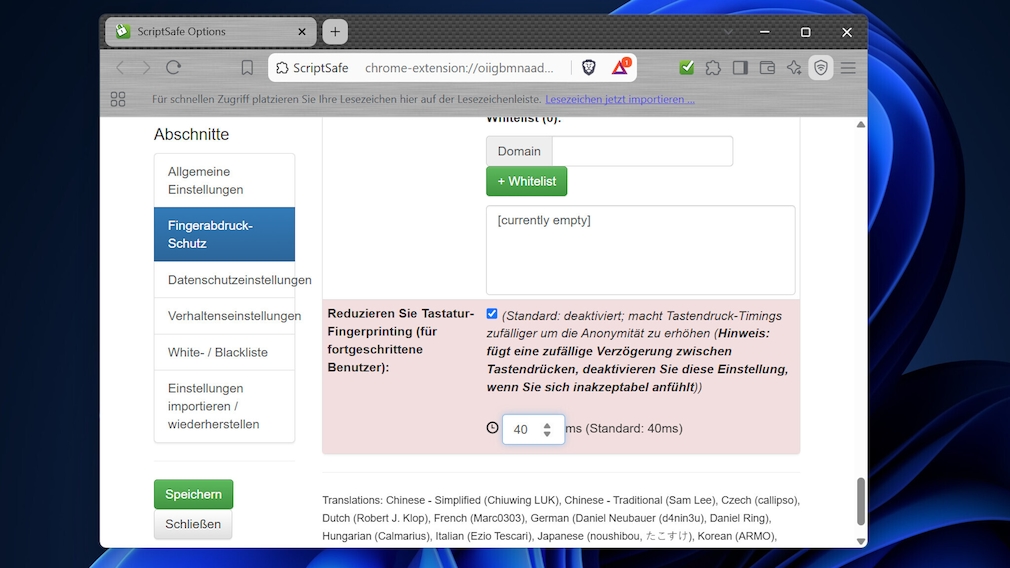
Task: Uncheck the keyboard fingerprinting reduction checkbox
Action: [492, 314]
